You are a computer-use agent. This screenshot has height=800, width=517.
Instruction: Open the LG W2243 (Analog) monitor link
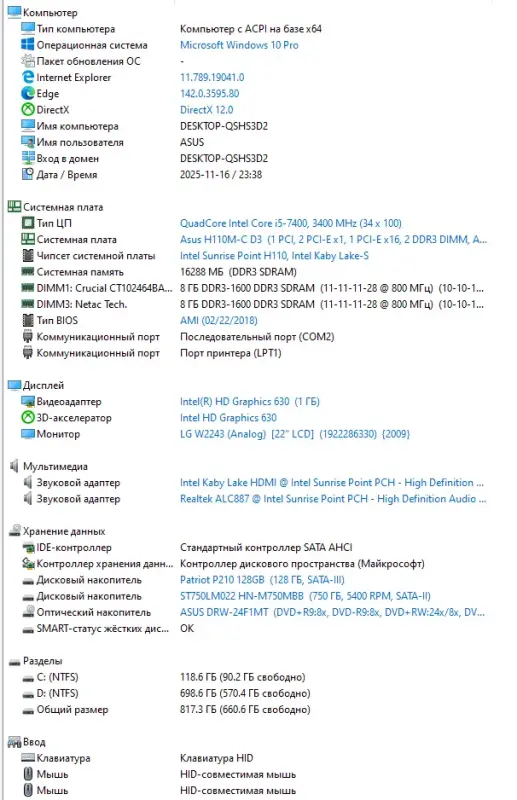[294, 434]
